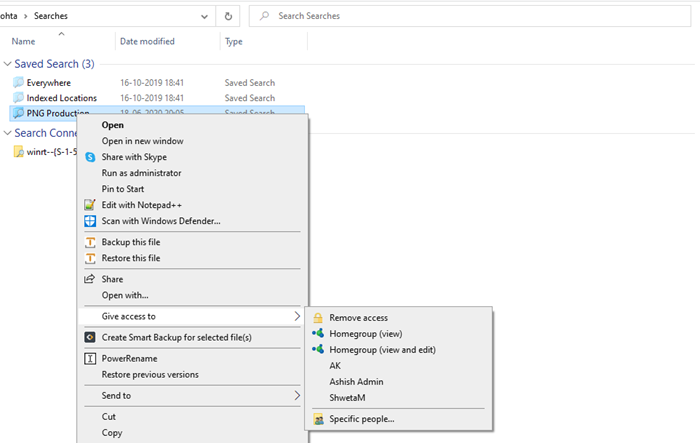Viewport: 700px width, 443px height.
Task: Select the Everywhere row name
Action: (x=49, y=83)
